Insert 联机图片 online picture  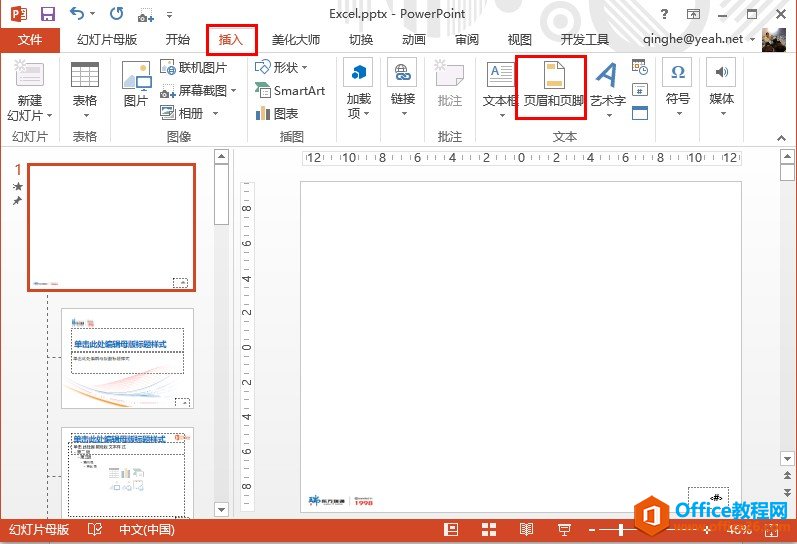tap(194, 67)
